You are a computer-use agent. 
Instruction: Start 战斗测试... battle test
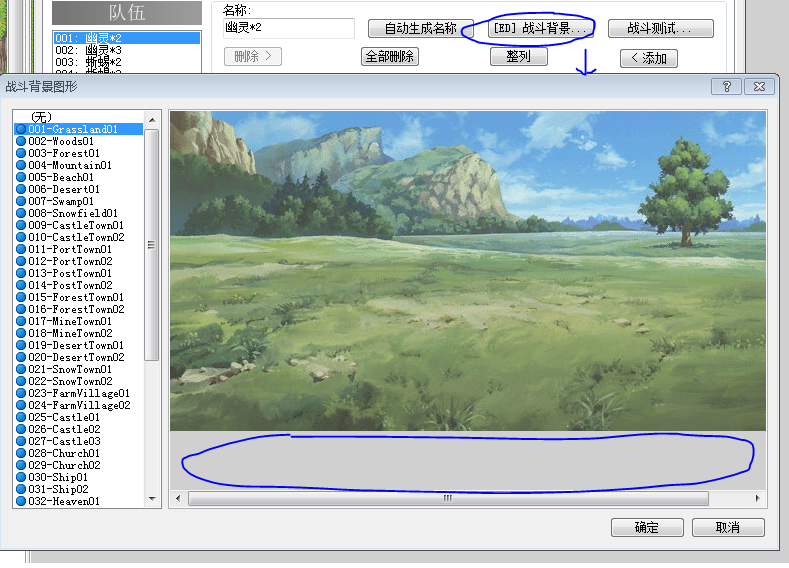click(661, 29)
